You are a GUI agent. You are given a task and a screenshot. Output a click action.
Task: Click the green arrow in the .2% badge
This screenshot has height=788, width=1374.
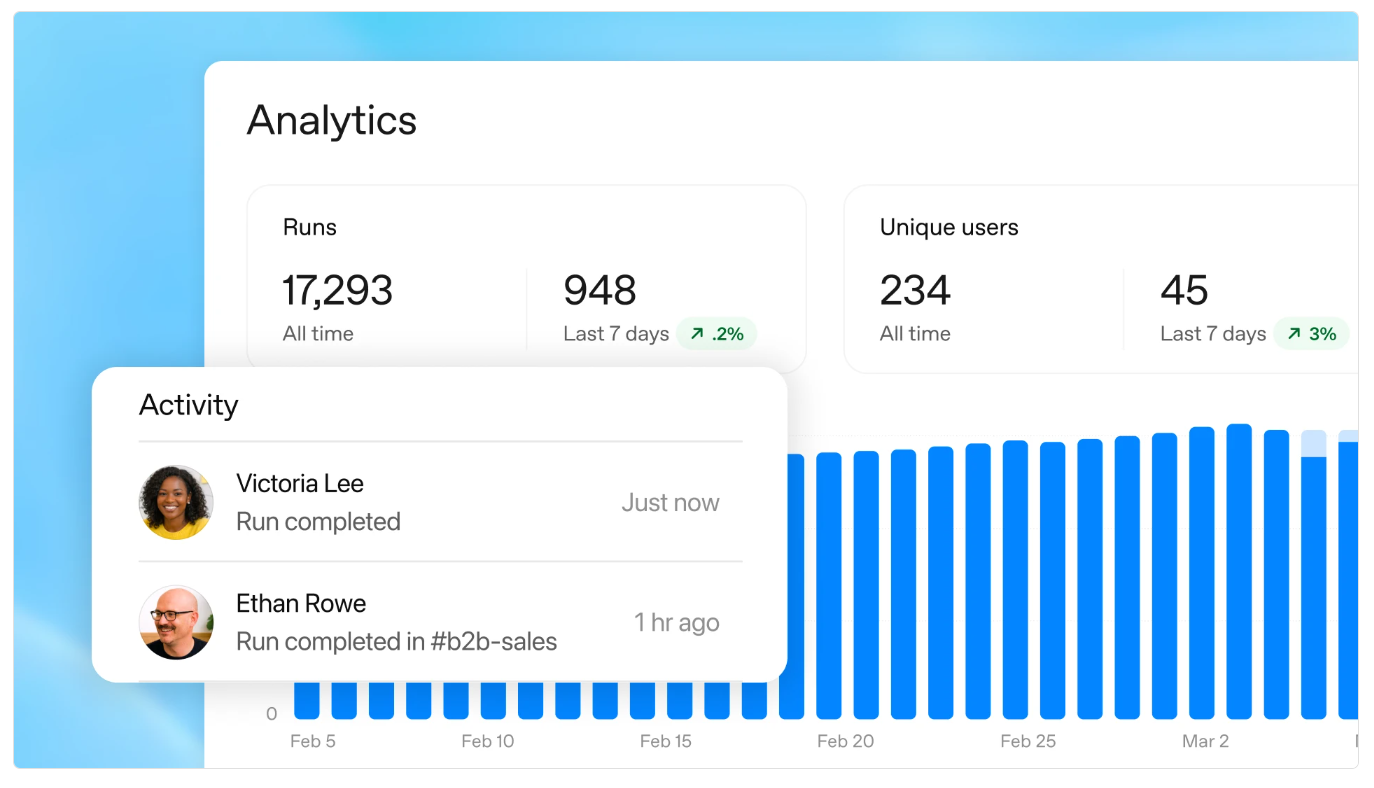[697, 334]
